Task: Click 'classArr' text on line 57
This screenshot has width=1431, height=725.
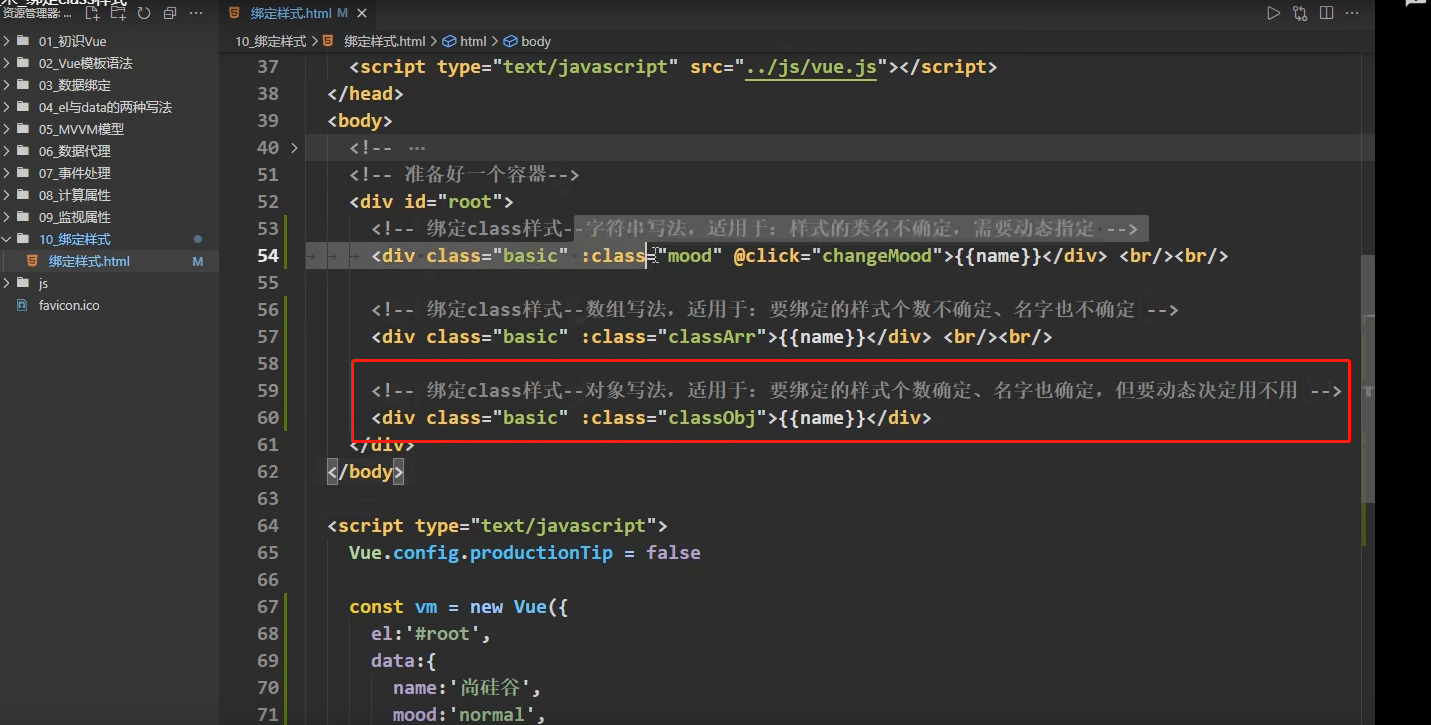Action: (712, 337)
